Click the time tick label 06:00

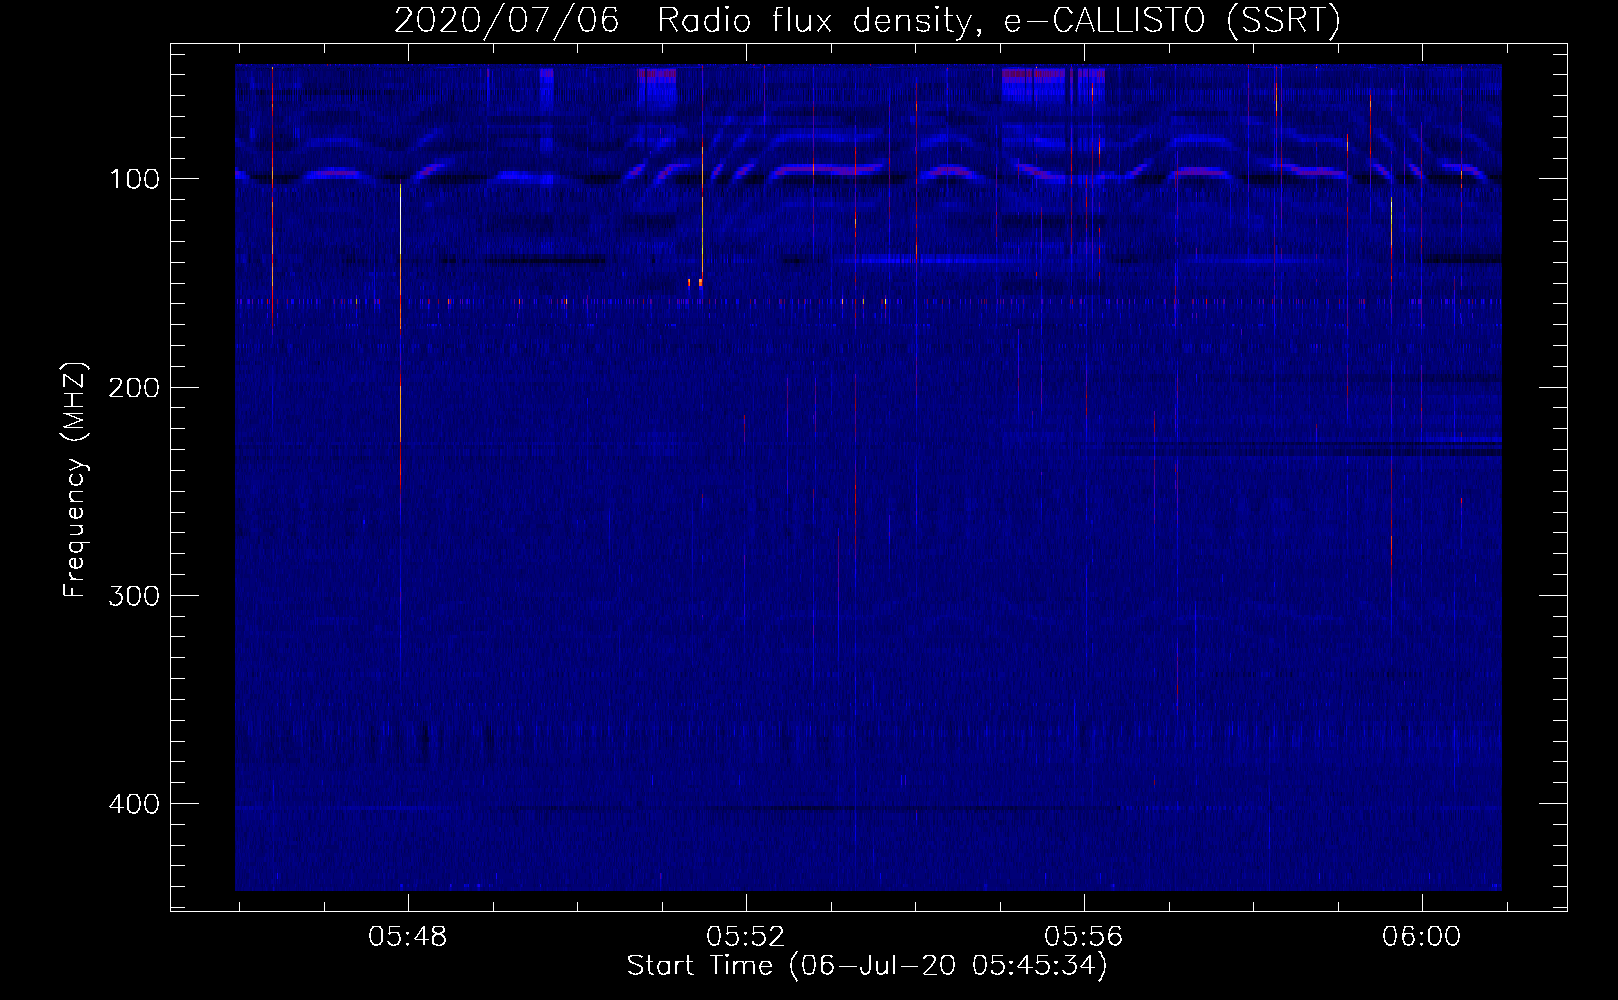[x=1422, y=937]
